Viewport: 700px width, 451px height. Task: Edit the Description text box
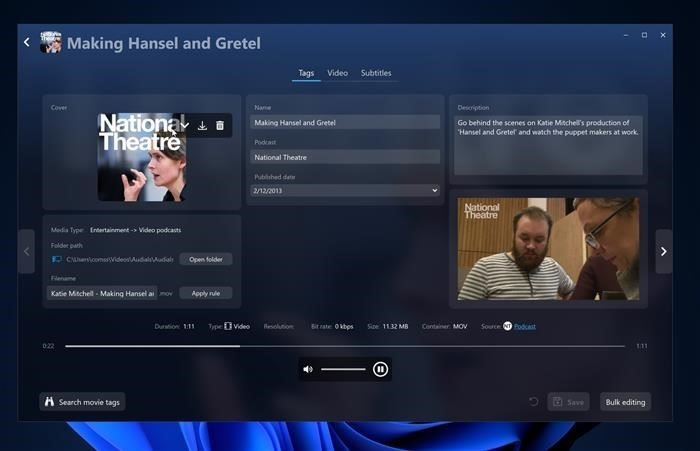point(548,145)
